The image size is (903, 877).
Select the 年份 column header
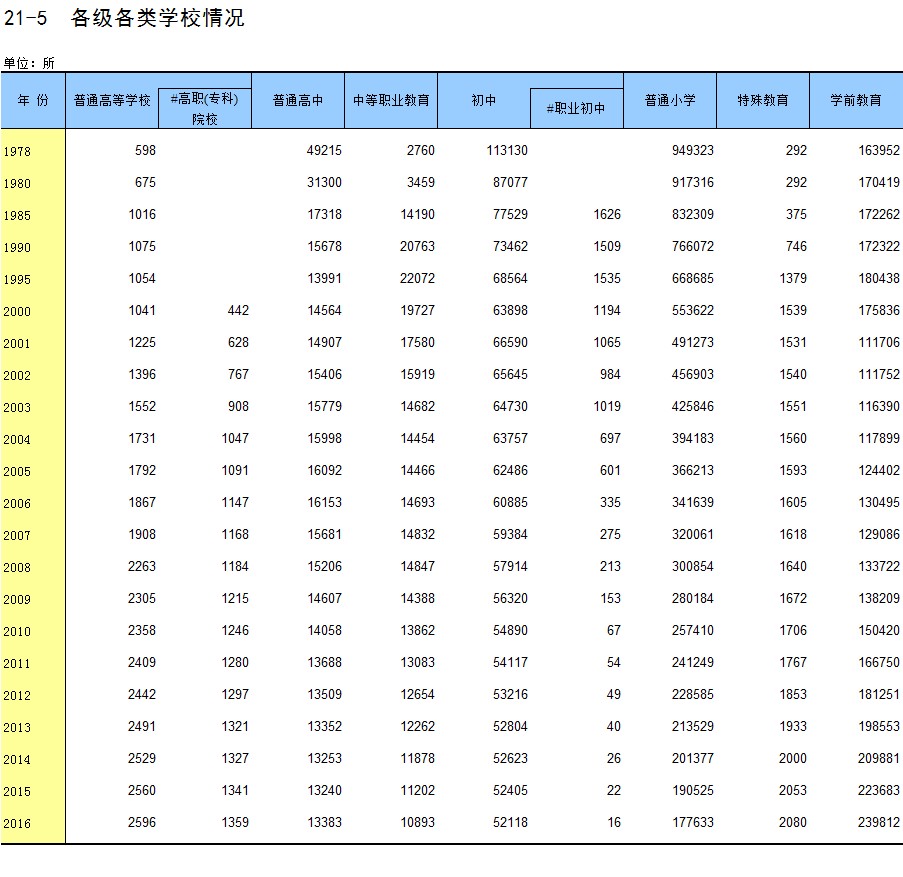point(33,100)
